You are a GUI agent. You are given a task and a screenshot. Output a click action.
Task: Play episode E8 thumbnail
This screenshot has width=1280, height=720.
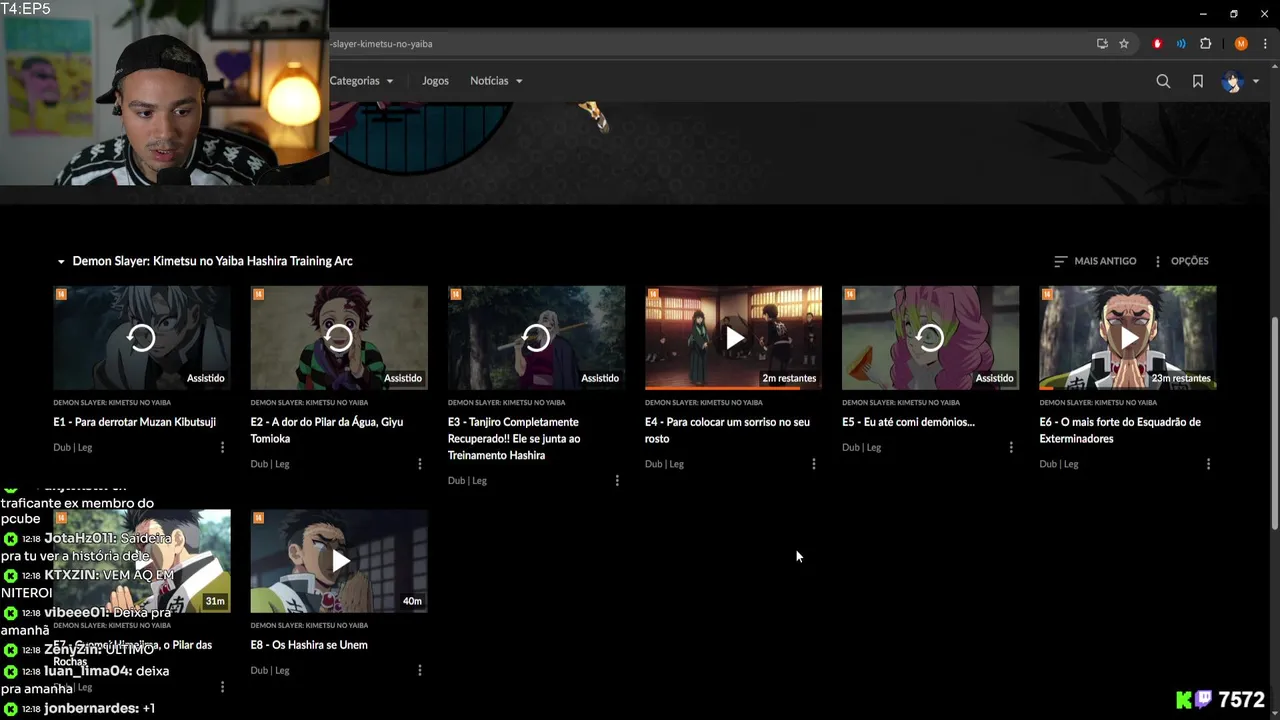click(x=339, y=561)
